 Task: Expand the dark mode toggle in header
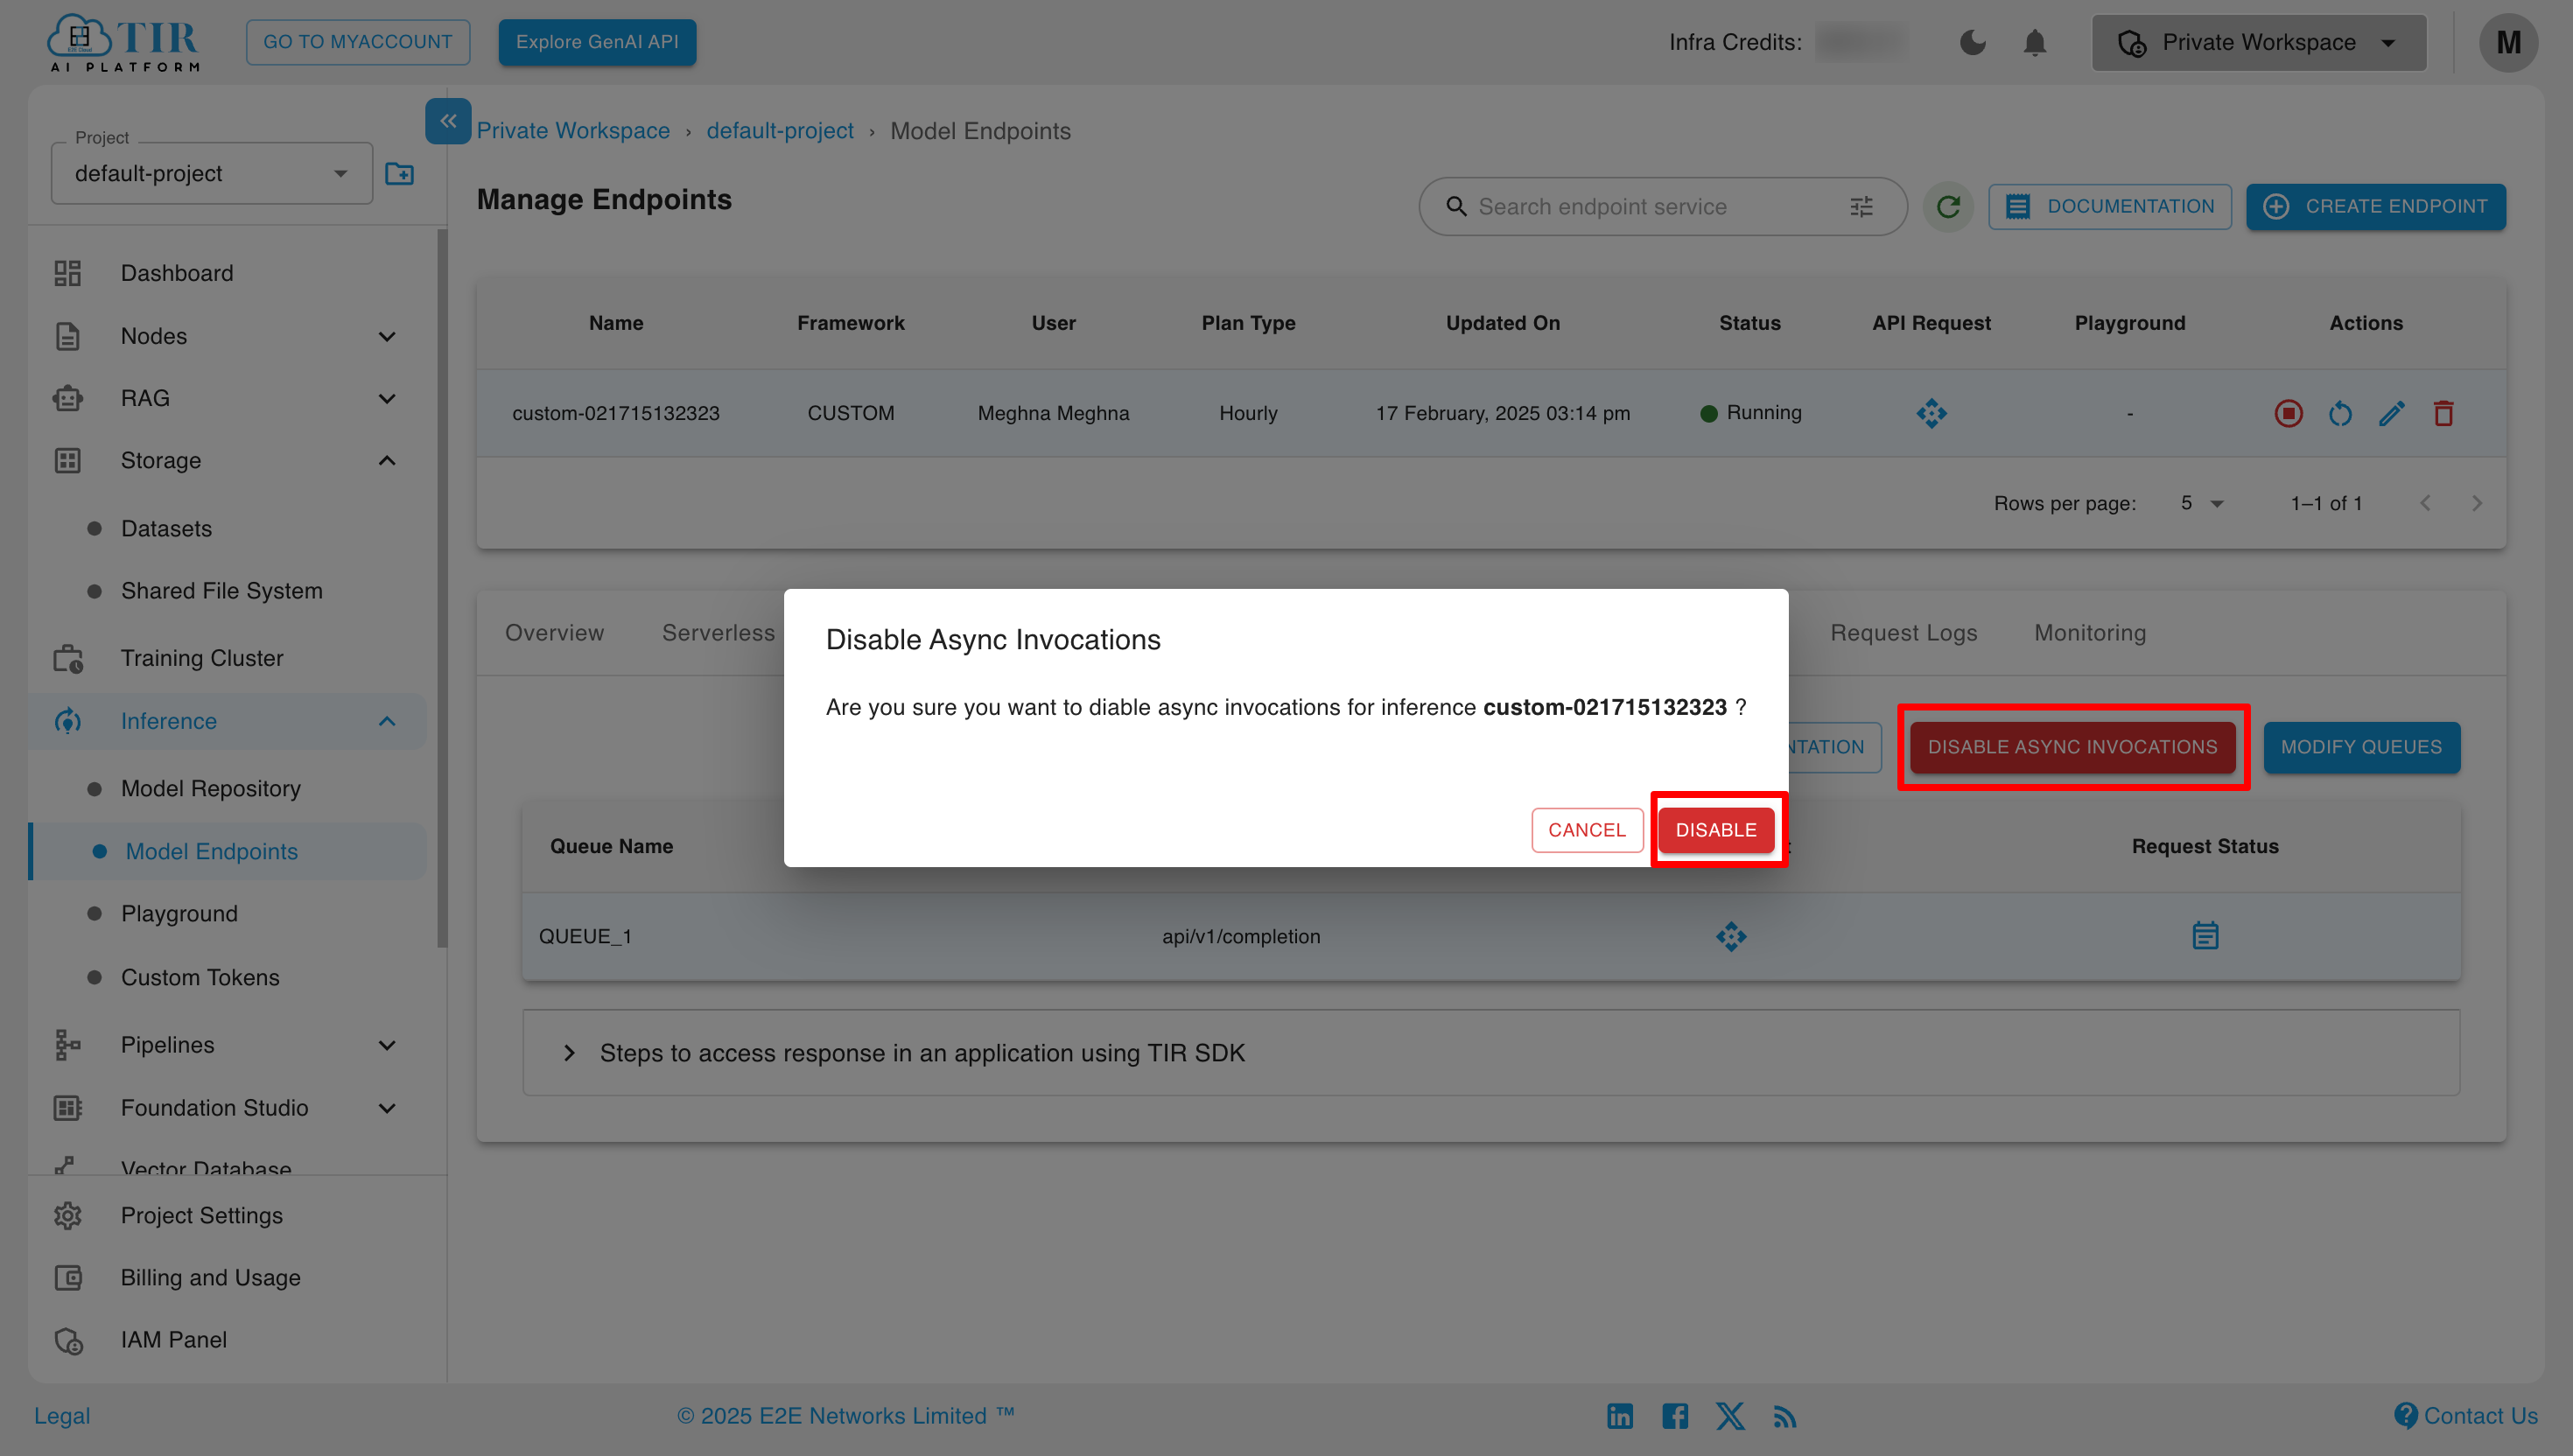coord(1974,42)
